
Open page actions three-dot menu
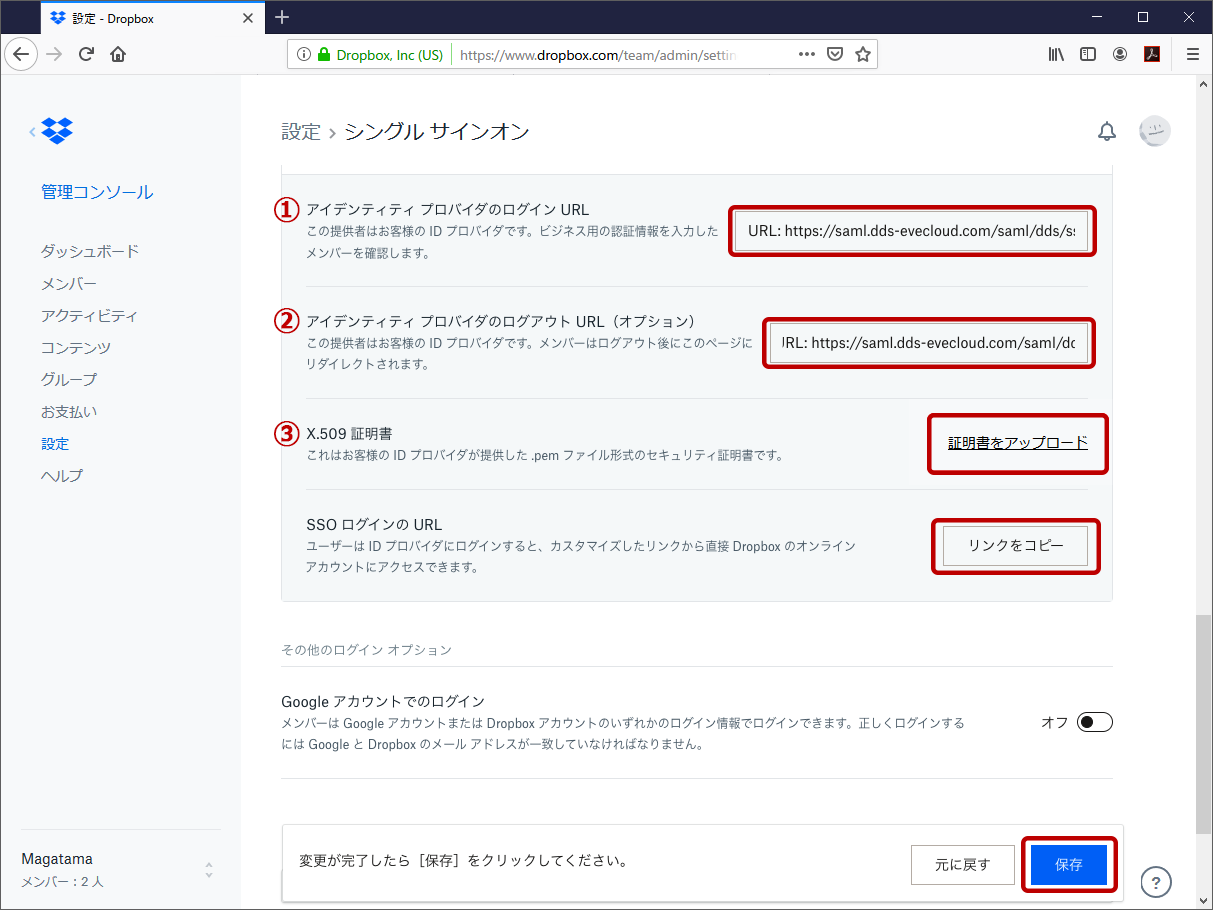[x=806, y=55]
